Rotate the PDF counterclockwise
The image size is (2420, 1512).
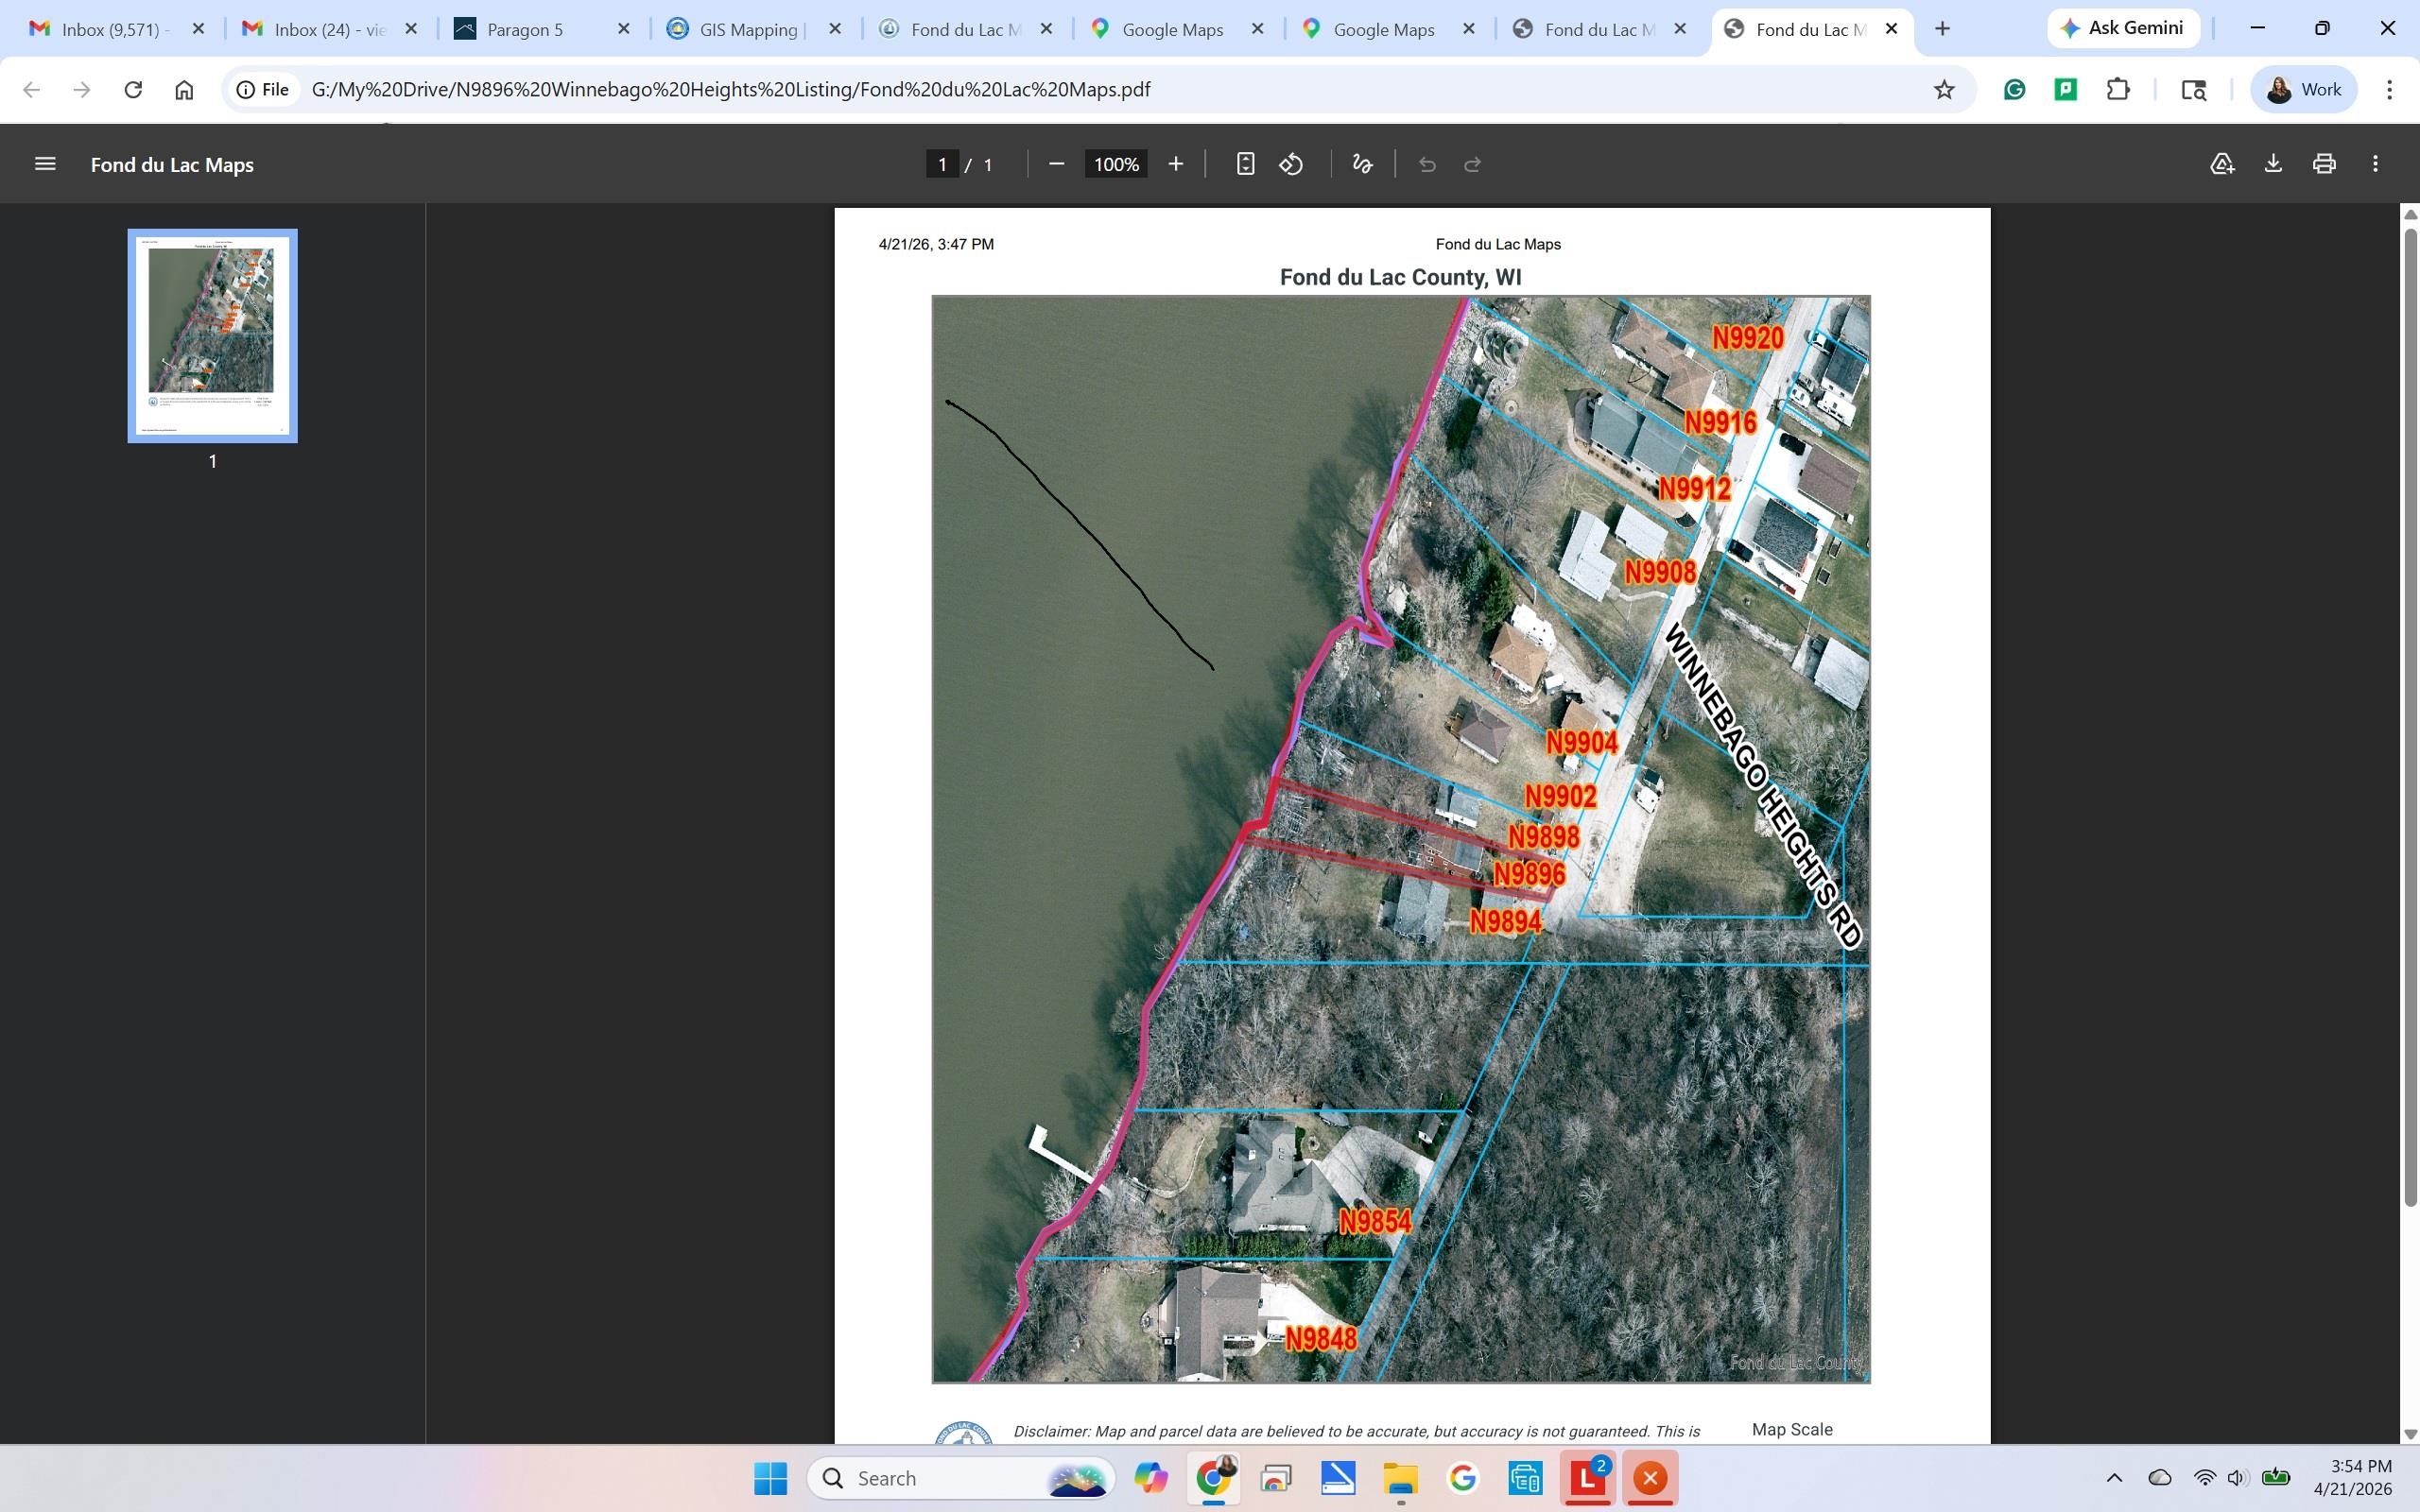(1291, 164)
